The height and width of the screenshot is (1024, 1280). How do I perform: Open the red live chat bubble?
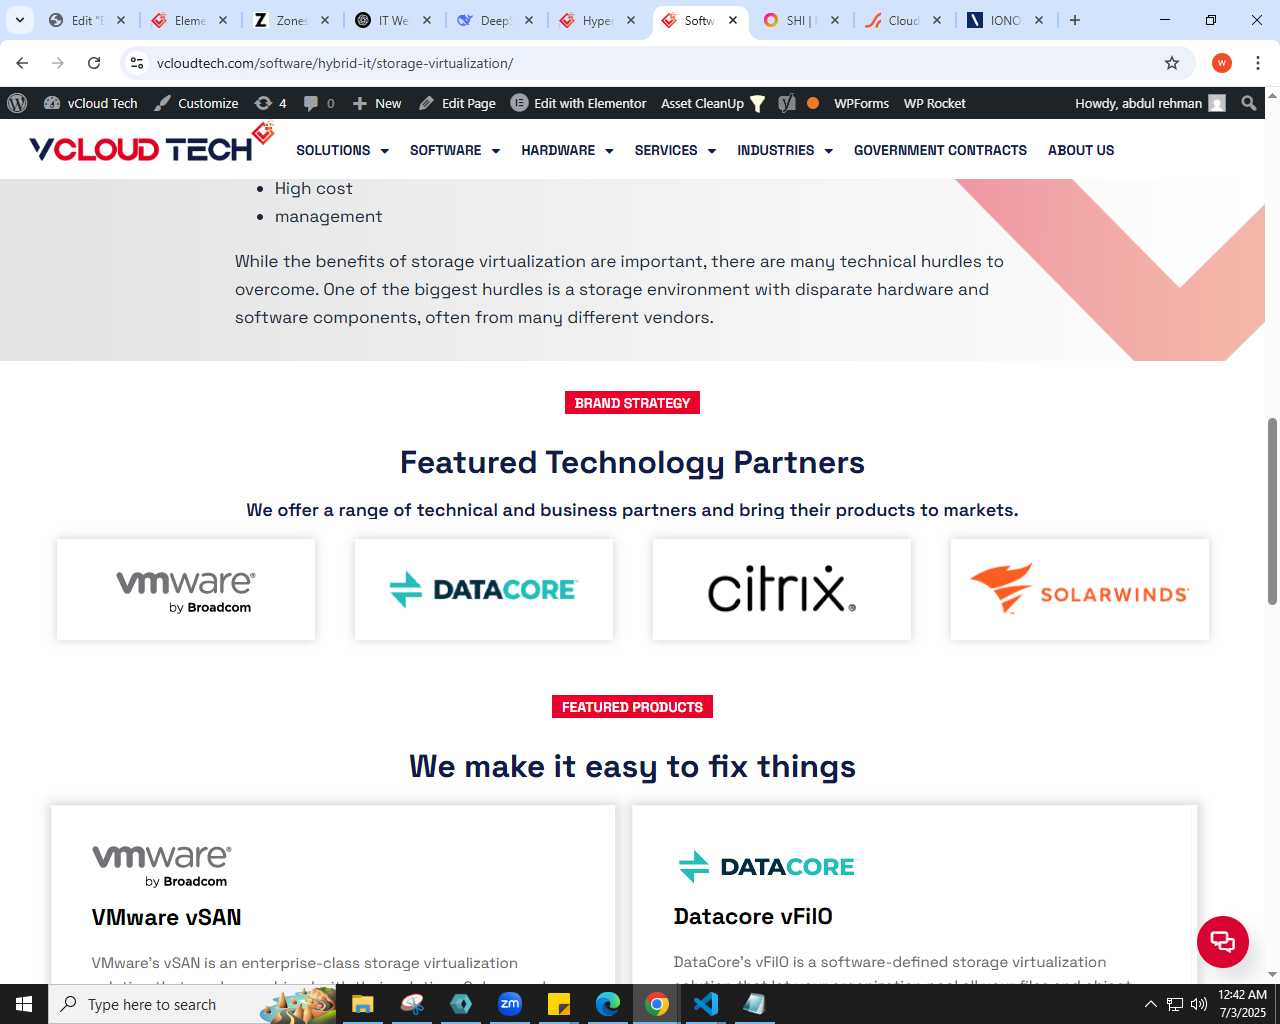(1222, 941)
